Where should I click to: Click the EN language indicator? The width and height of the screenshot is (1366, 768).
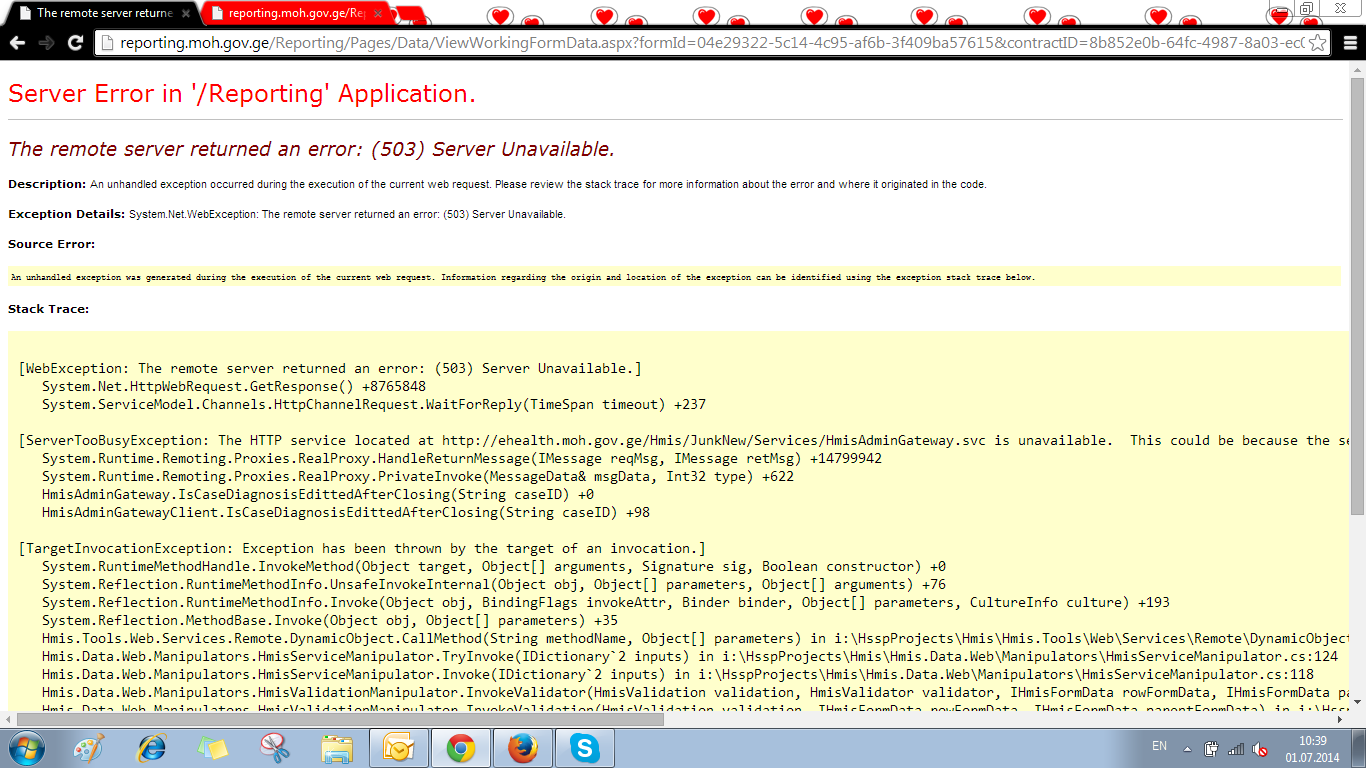click(x=1159, y=746)
